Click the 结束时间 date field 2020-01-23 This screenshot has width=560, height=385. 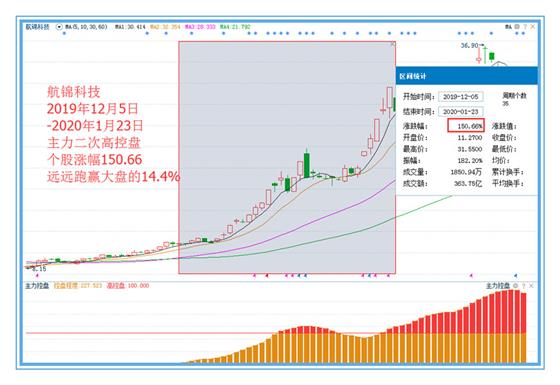(x=460, y=111)
